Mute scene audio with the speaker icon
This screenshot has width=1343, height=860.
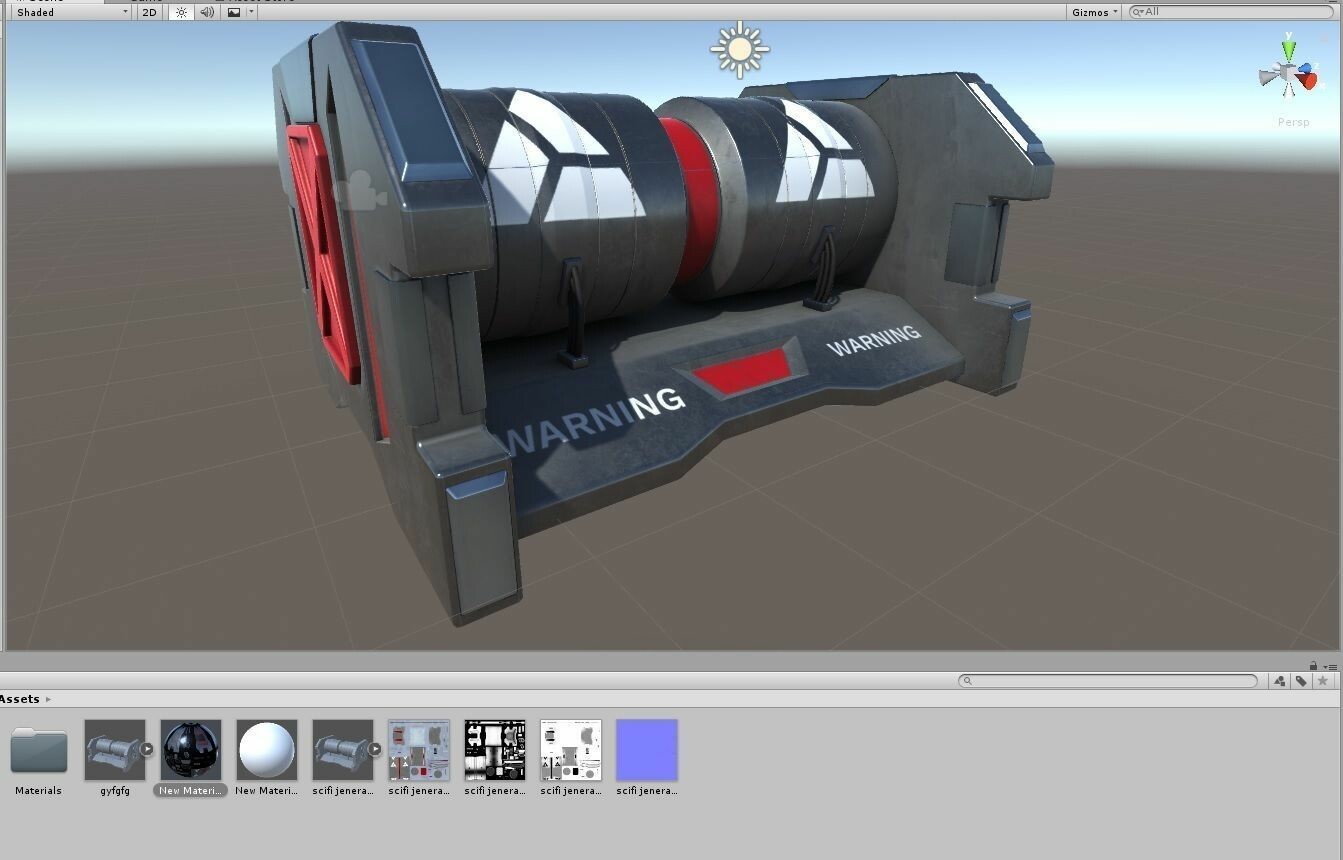tap(207, 12)
